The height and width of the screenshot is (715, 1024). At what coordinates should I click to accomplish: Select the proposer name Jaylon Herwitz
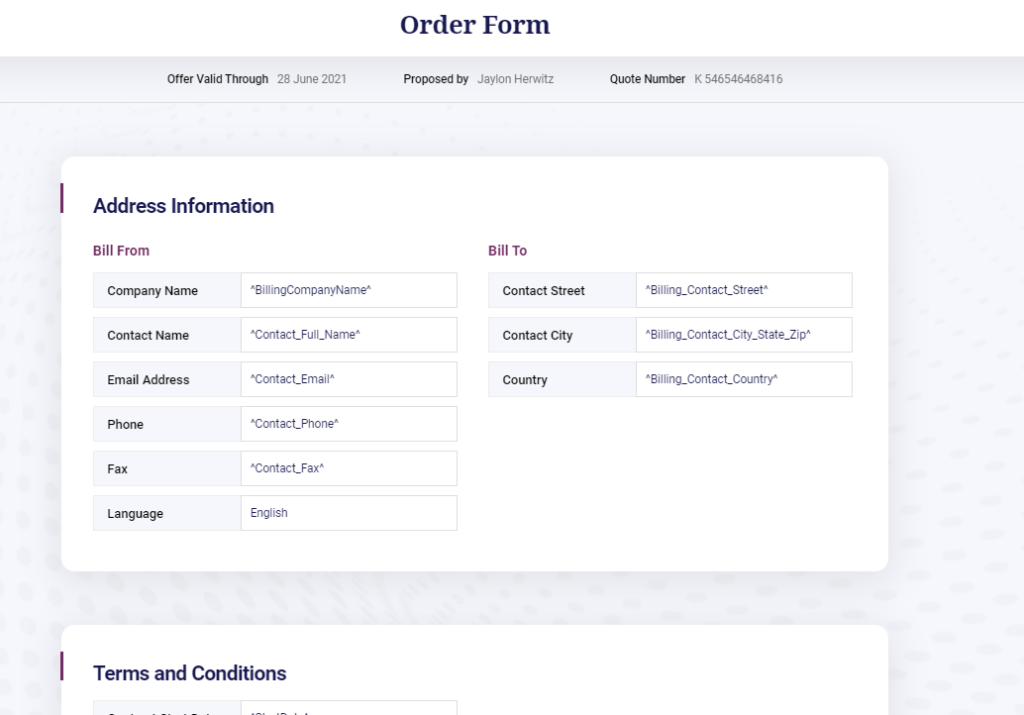(x=515, y=79)
